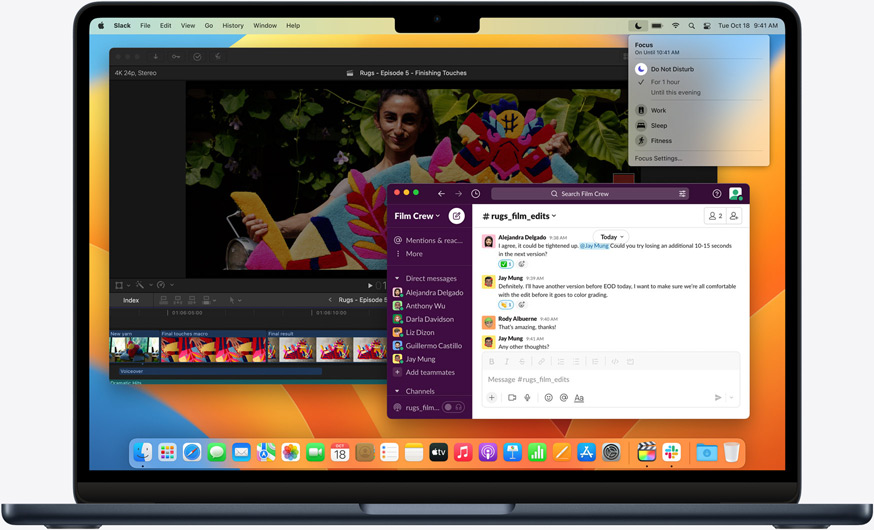Open the View menu
Screen dimensions: 874x530
pyautogui.click(x=188, y=26)
